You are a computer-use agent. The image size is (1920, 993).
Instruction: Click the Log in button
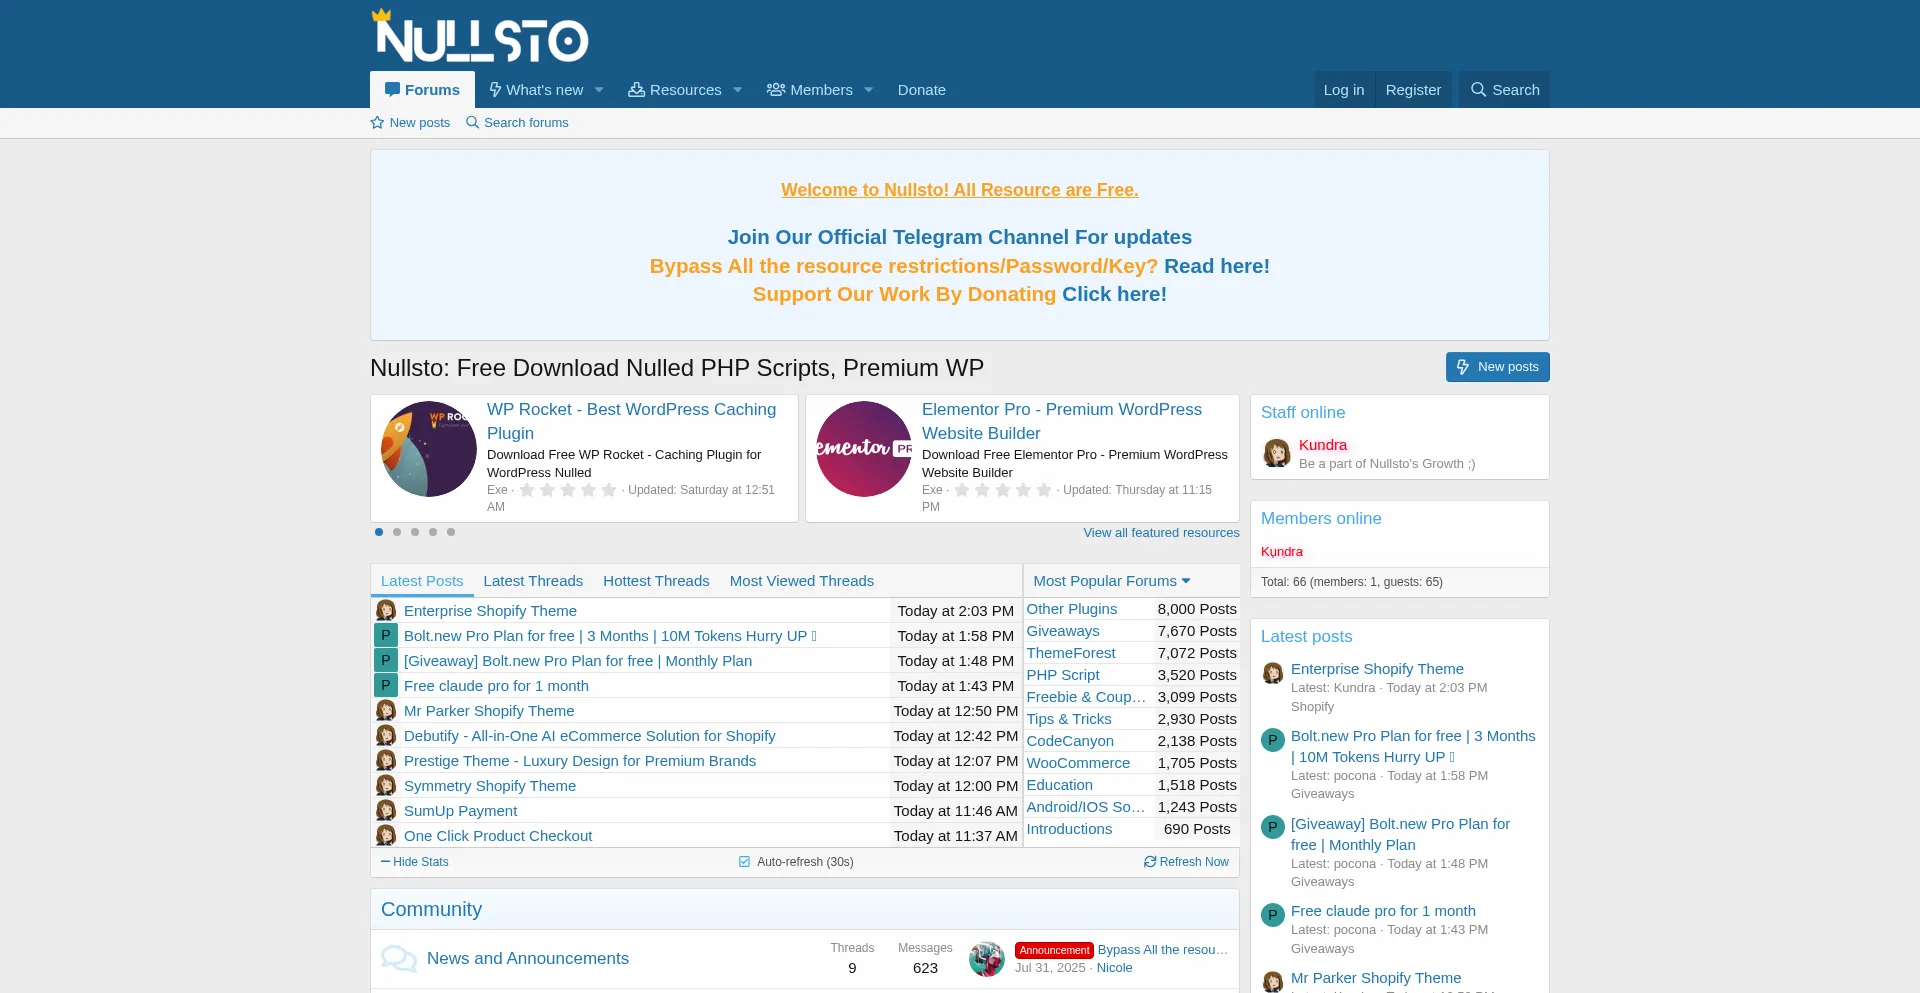[x=1344, y=90]
